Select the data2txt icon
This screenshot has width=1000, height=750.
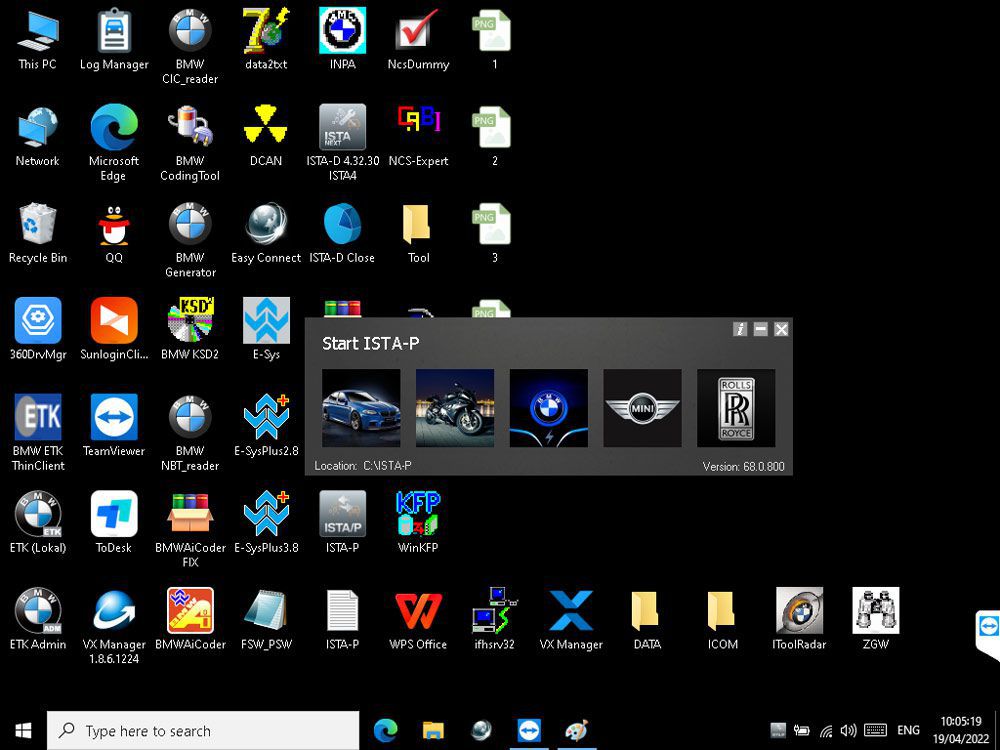tap(266, 40)
